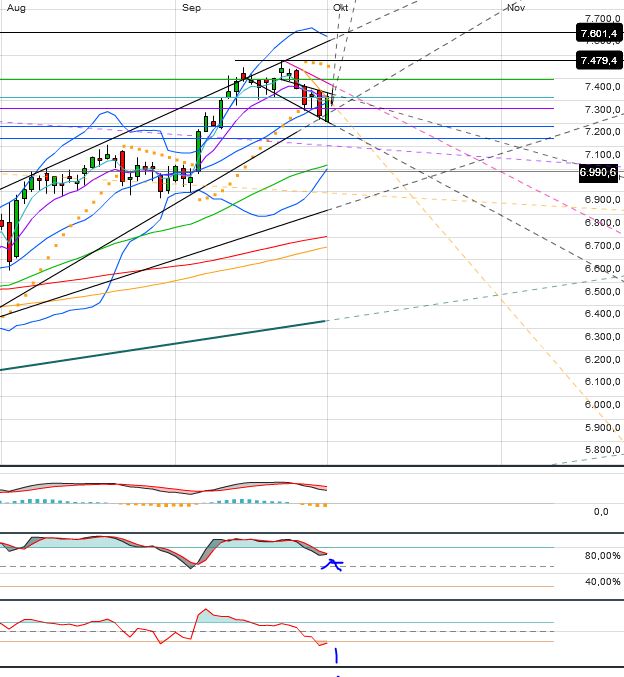Select the Aug month label on time axis
The image size is (624, 677).
(x=16, y=8)
